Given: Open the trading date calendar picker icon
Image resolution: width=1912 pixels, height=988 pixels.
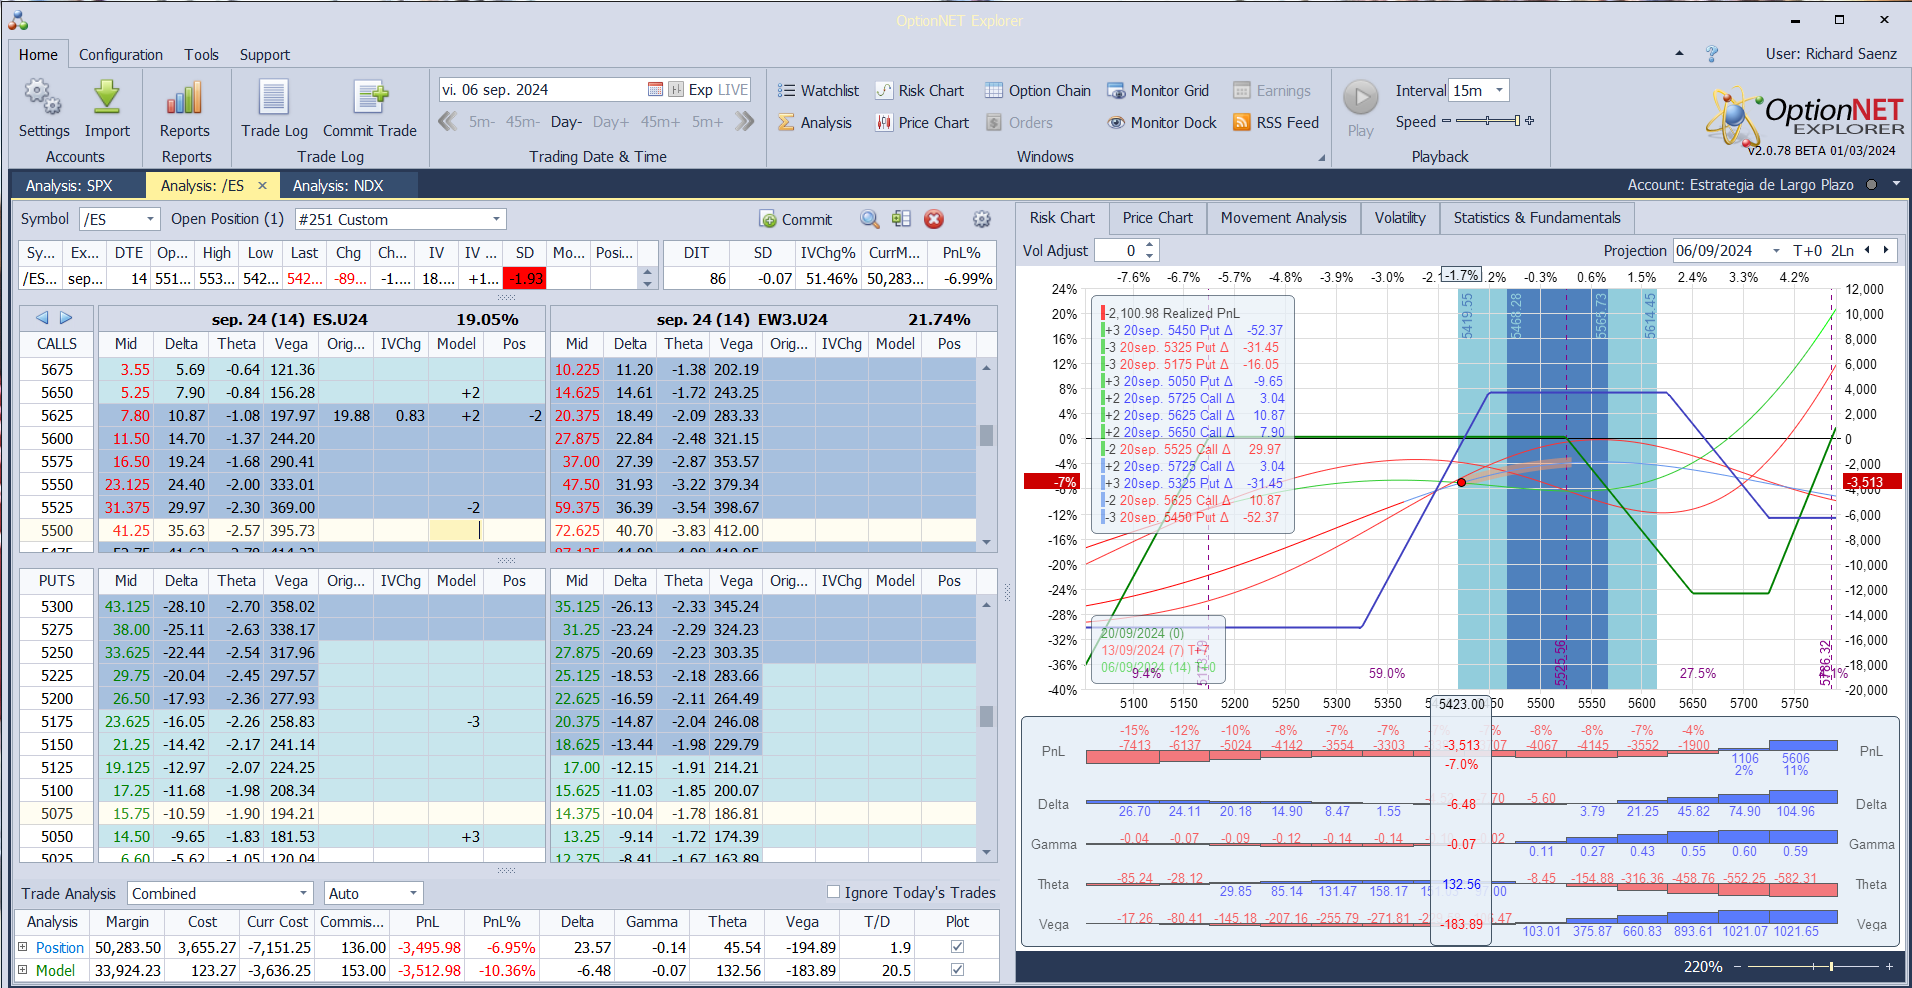Looking at the screenshot, I should (x=655, y=90).
